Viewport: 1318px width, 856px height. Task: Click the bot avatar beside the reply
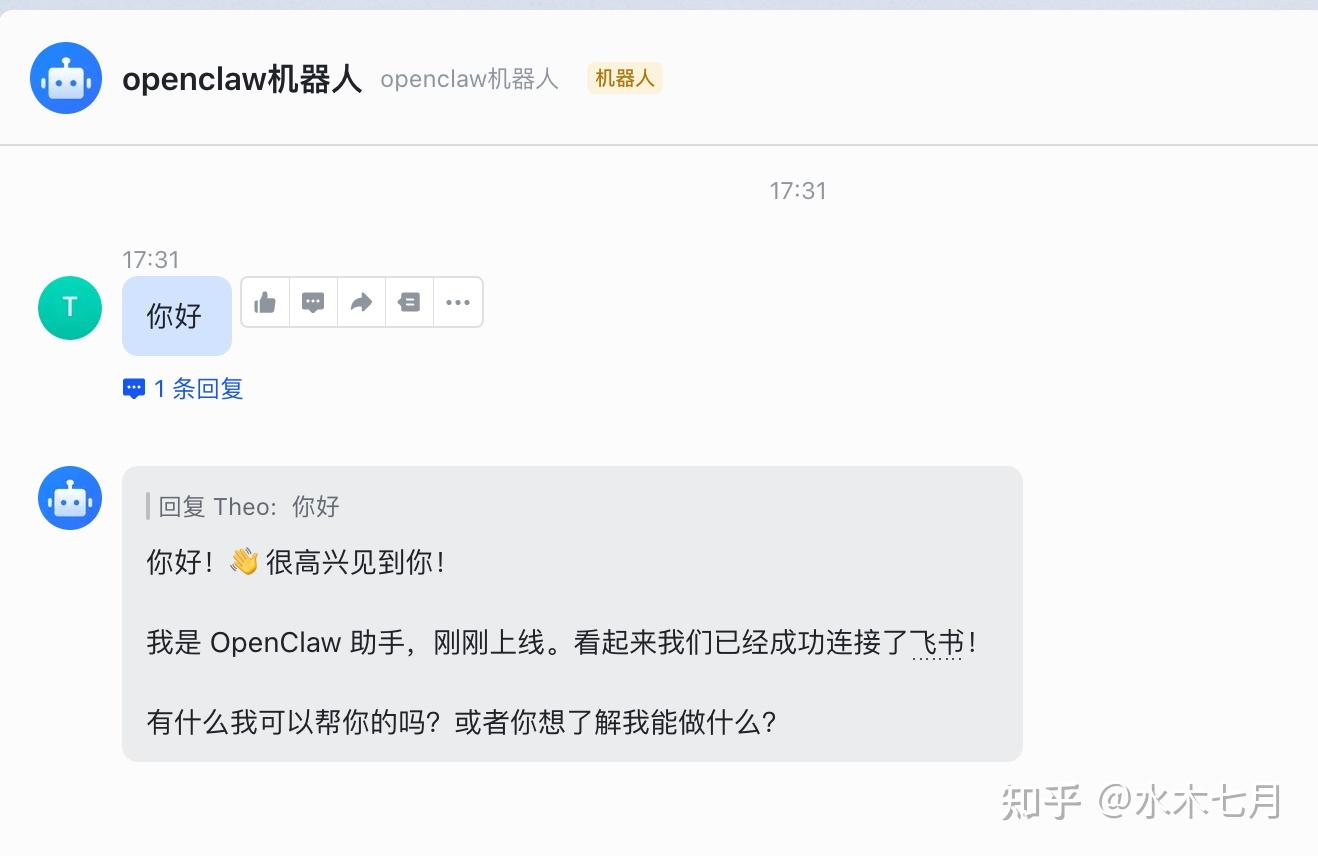pyautogui.click(x=70, y=498)
